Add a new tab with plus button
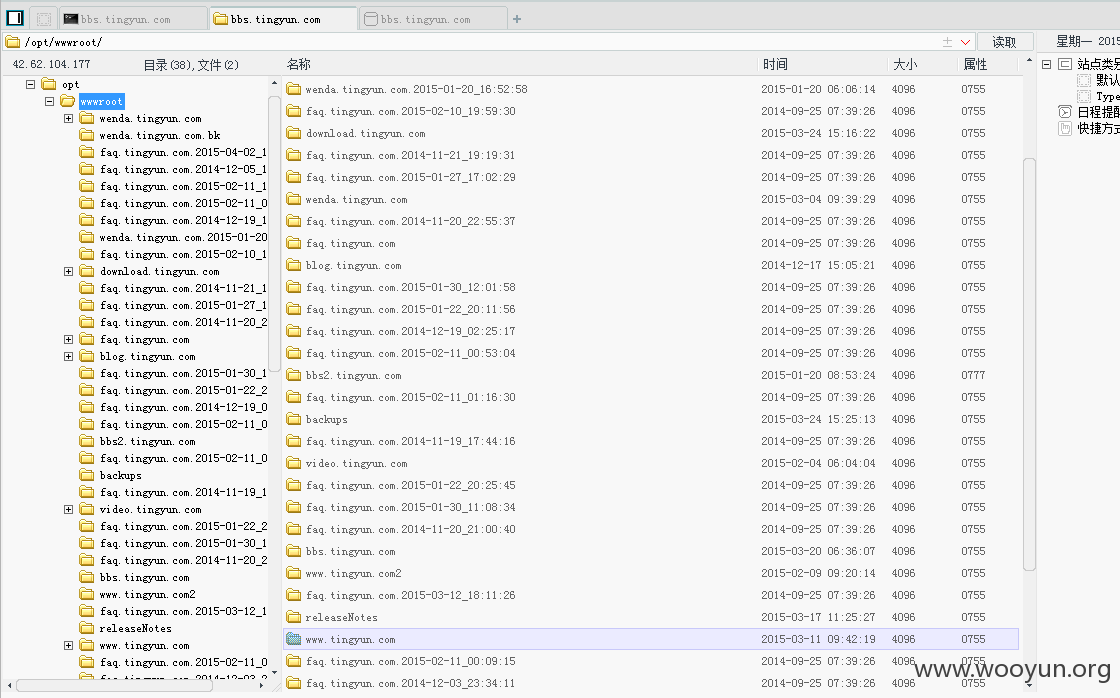 (x=517, y=19)
